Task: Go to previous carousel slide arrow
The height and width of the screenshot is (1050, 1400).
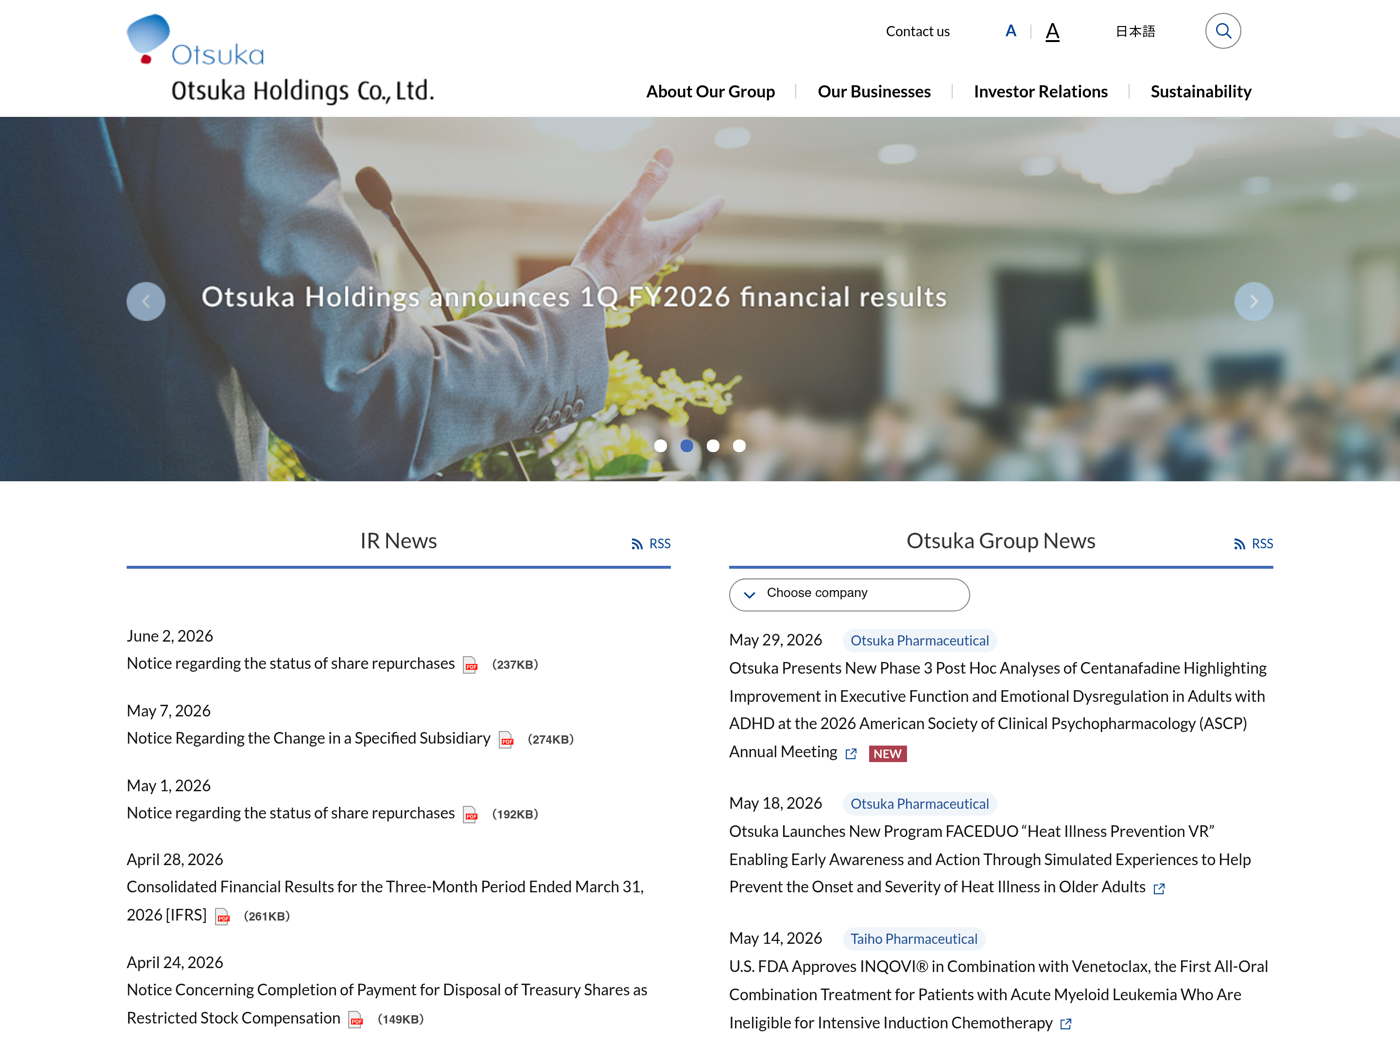Action: (x=146, y=301)
